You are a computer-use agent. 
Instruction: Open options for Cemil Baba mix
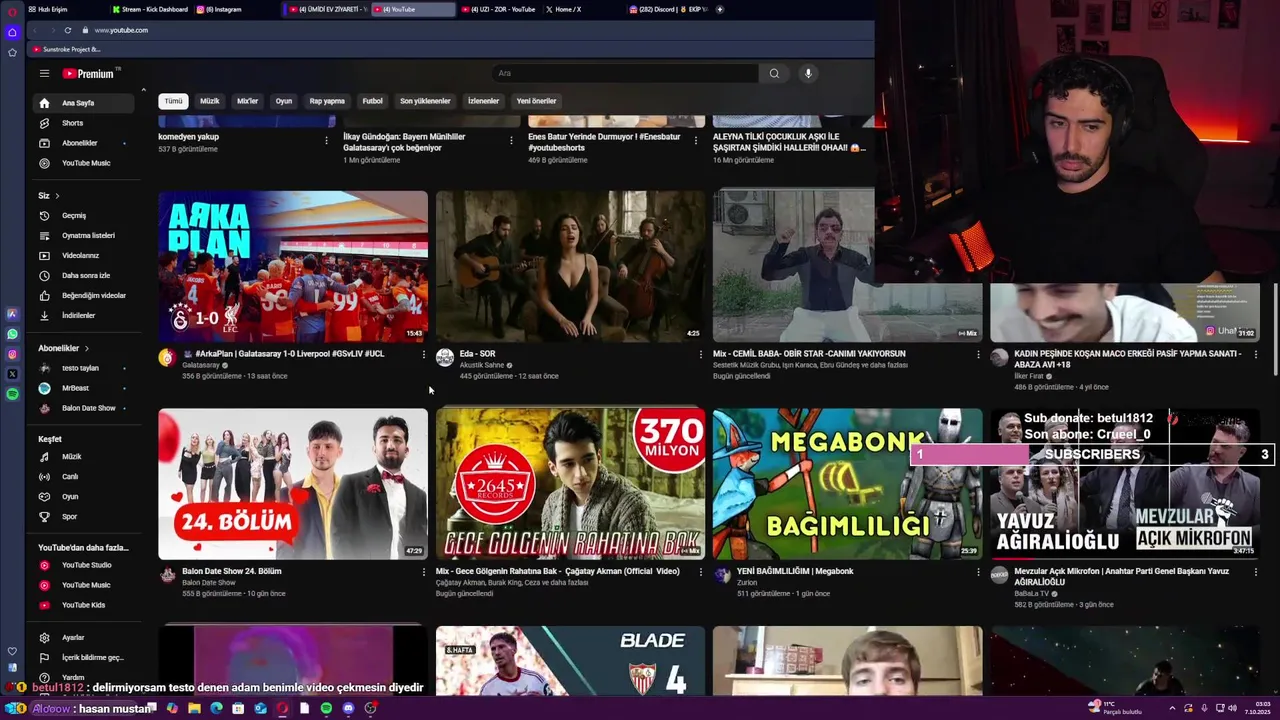tap(978, 354)
